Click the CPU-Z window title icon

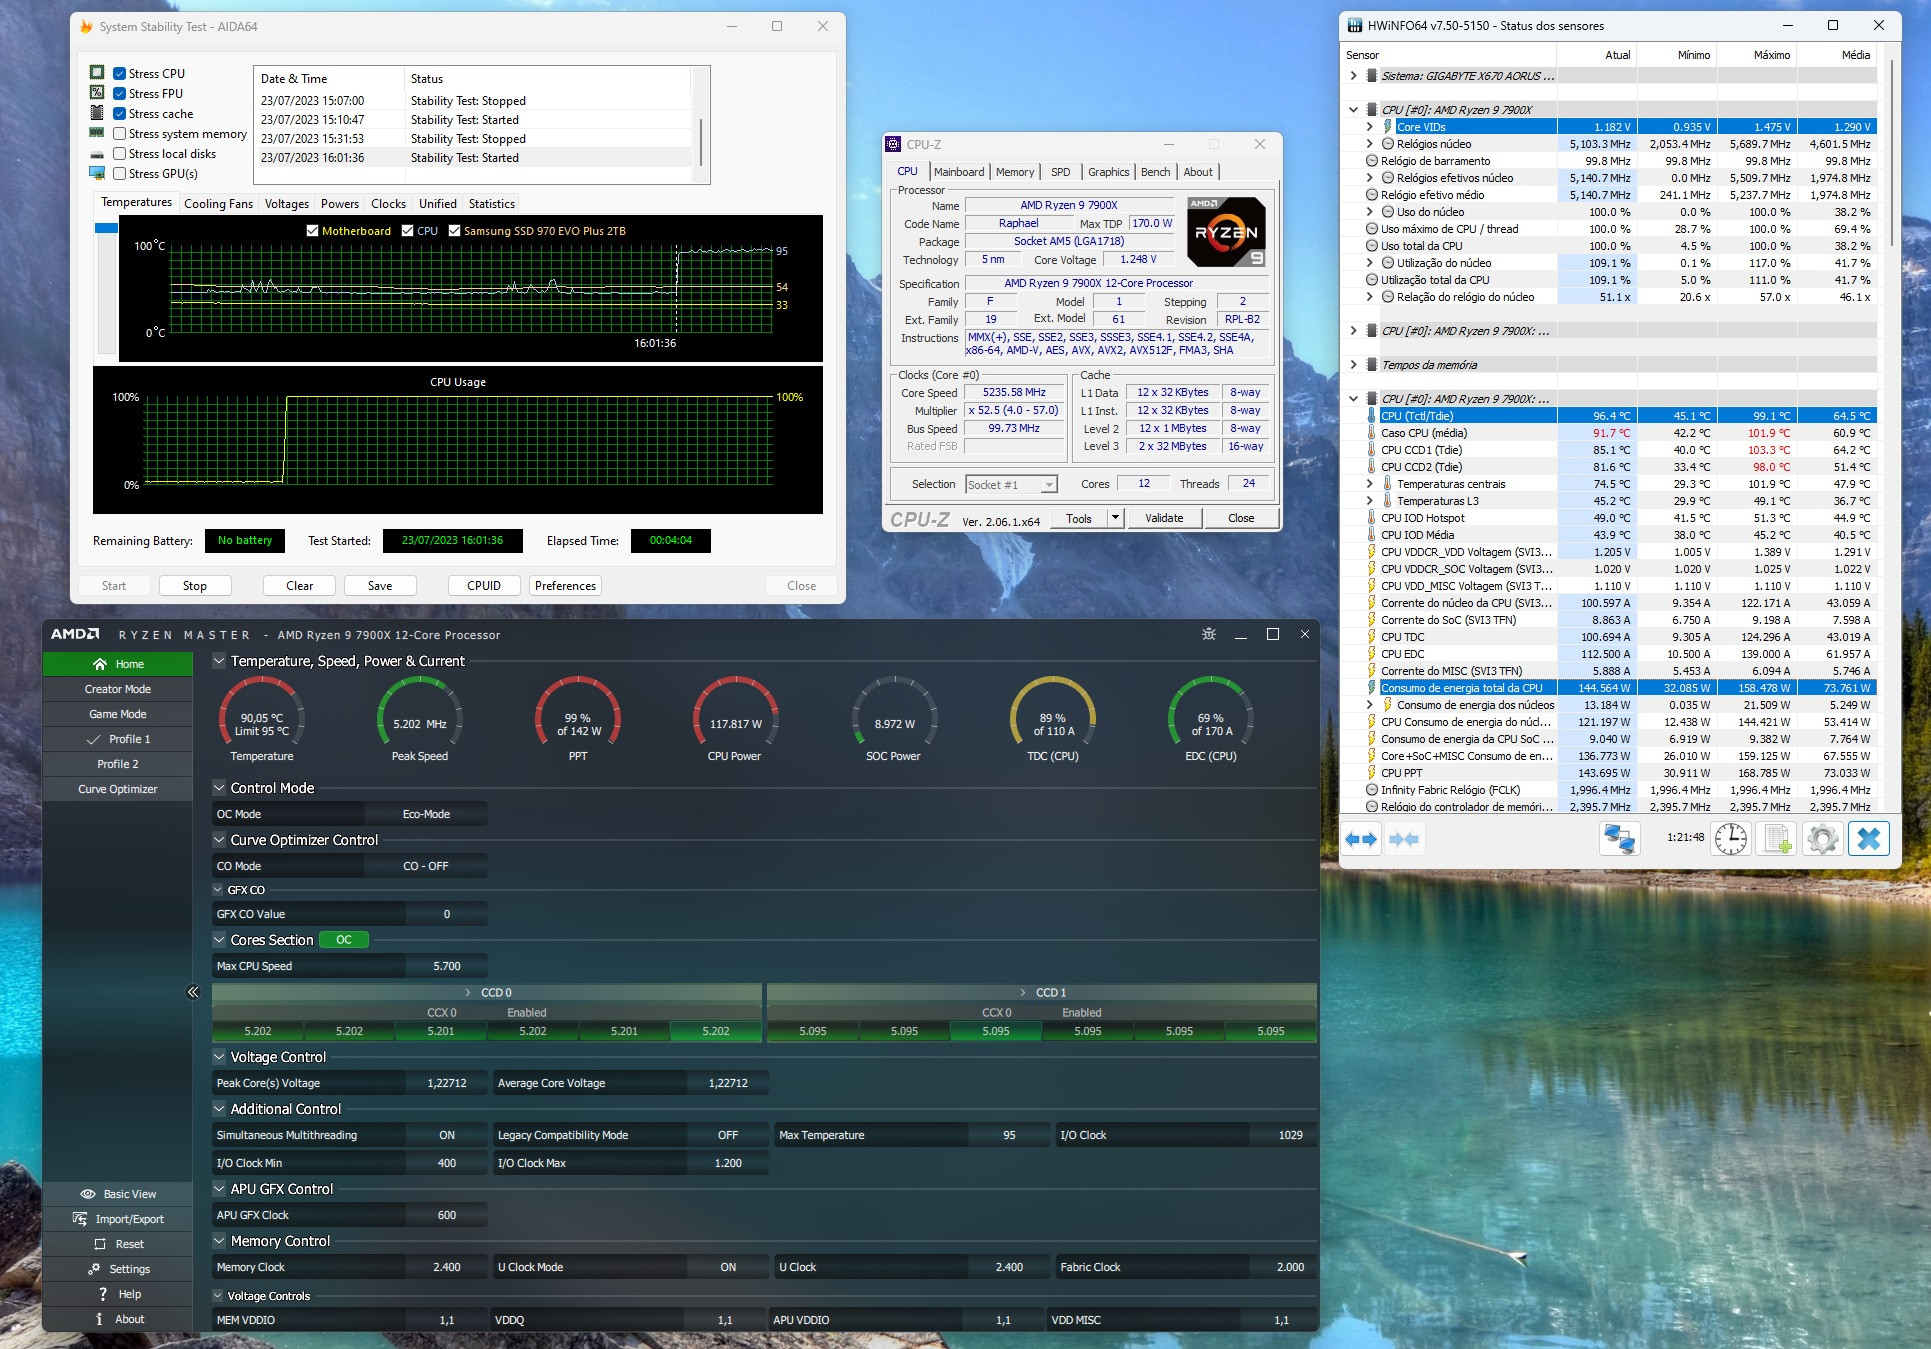[x=894, y=144]
